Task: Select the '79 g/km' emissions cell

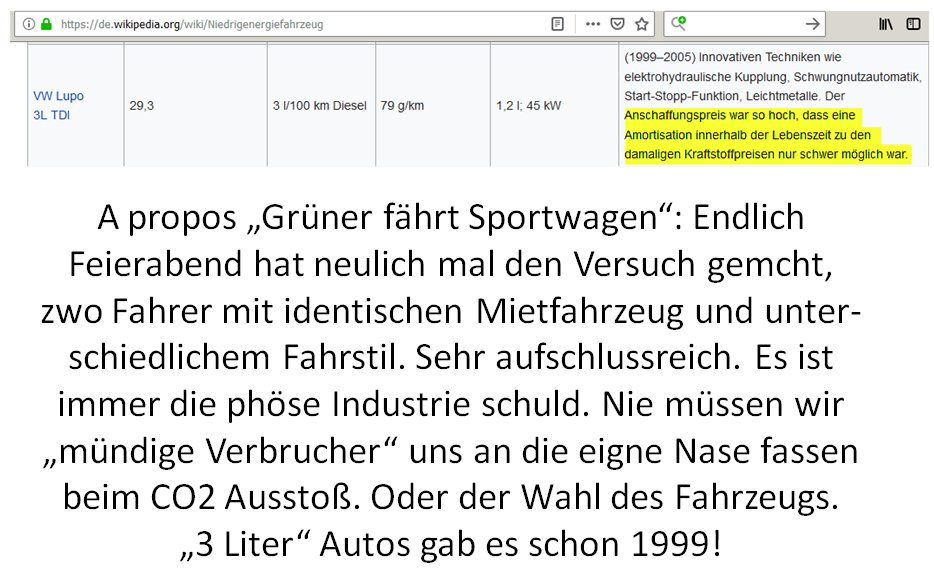Action: click(x=403, y=105)
